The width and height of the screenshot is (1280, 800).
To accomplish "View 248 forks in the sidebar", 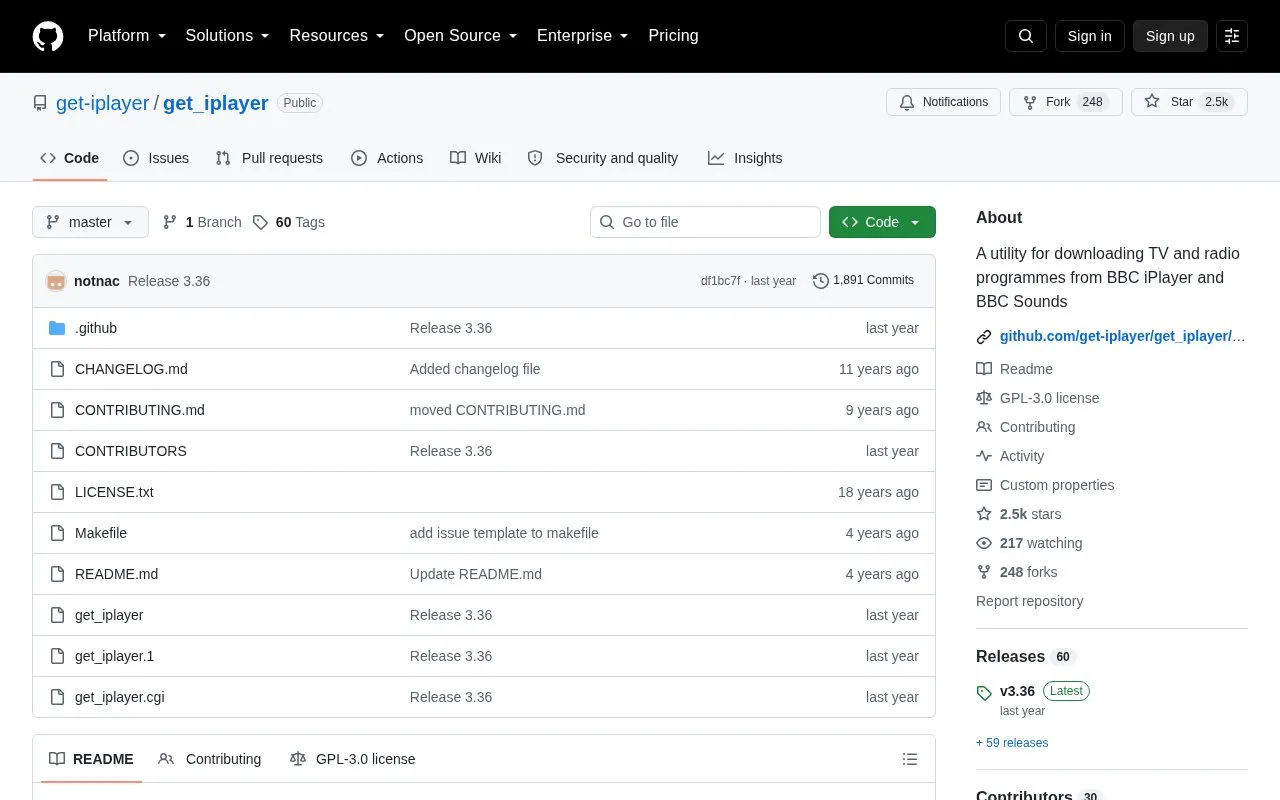I will (1017, 572).
